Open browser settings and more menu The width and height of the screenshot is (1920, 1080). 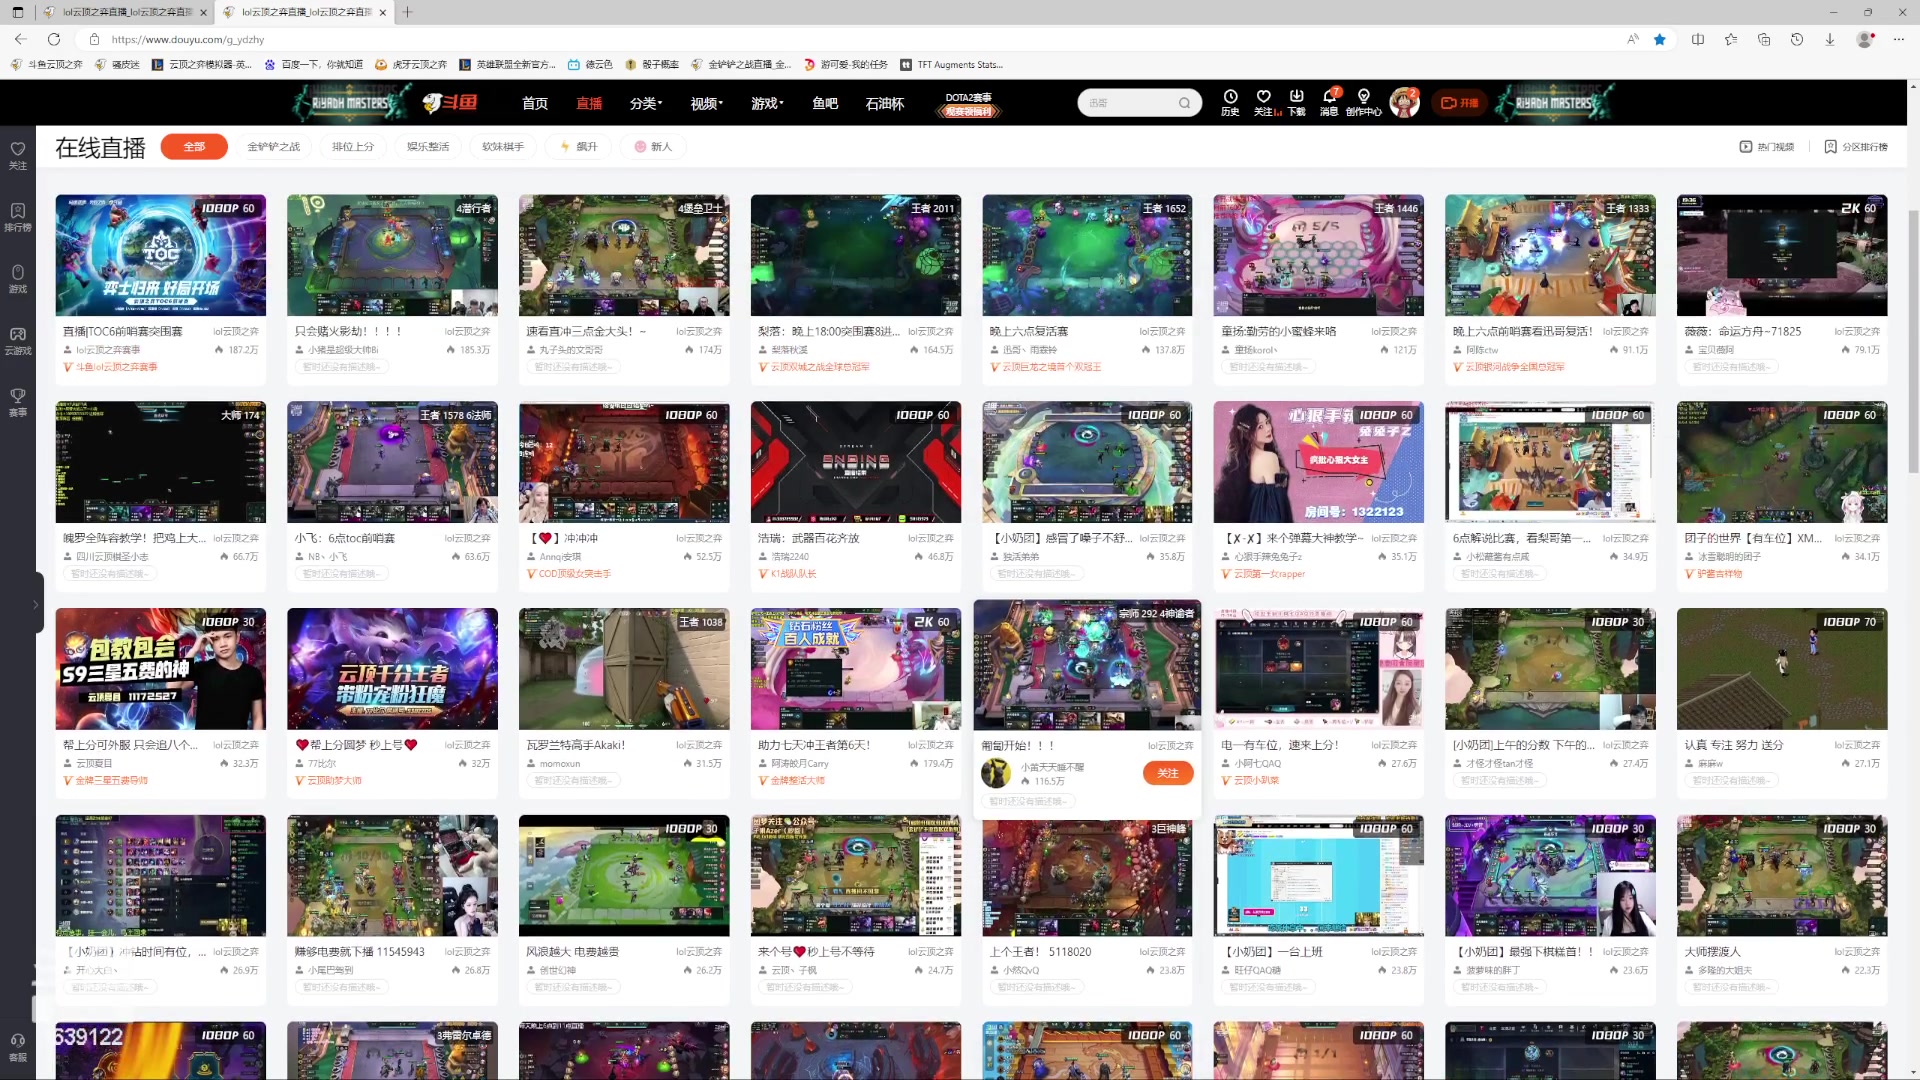pyautogui.click(x=1898, y=39)
